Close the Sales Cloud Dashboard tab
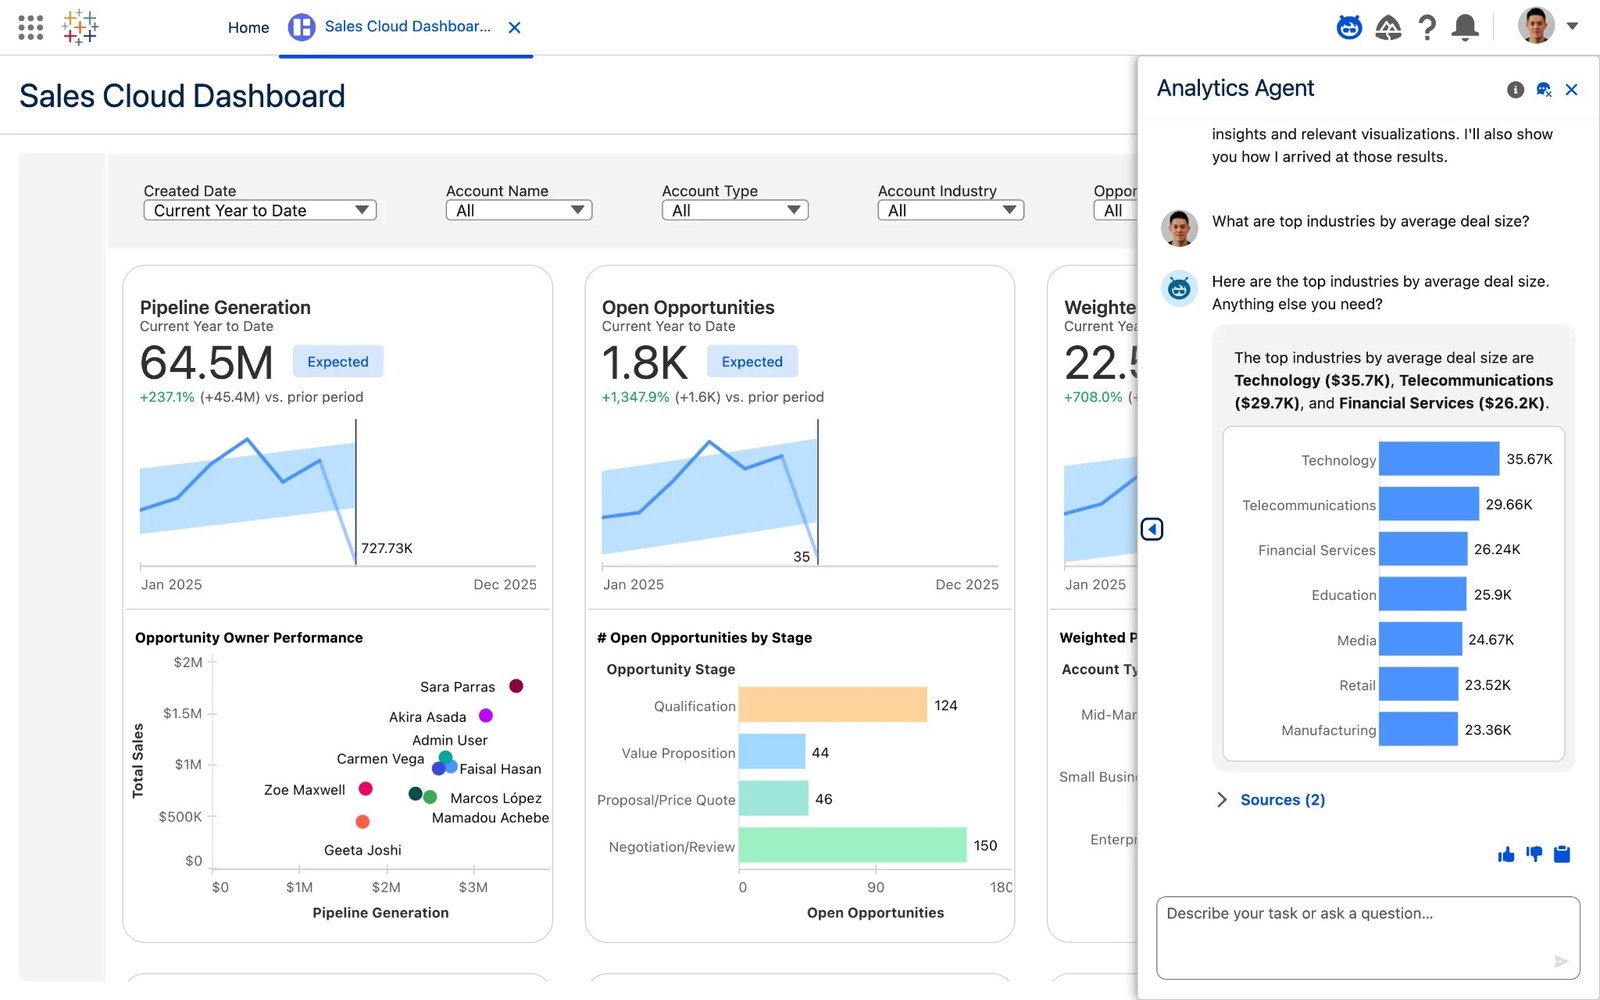 tap(514, 28)
